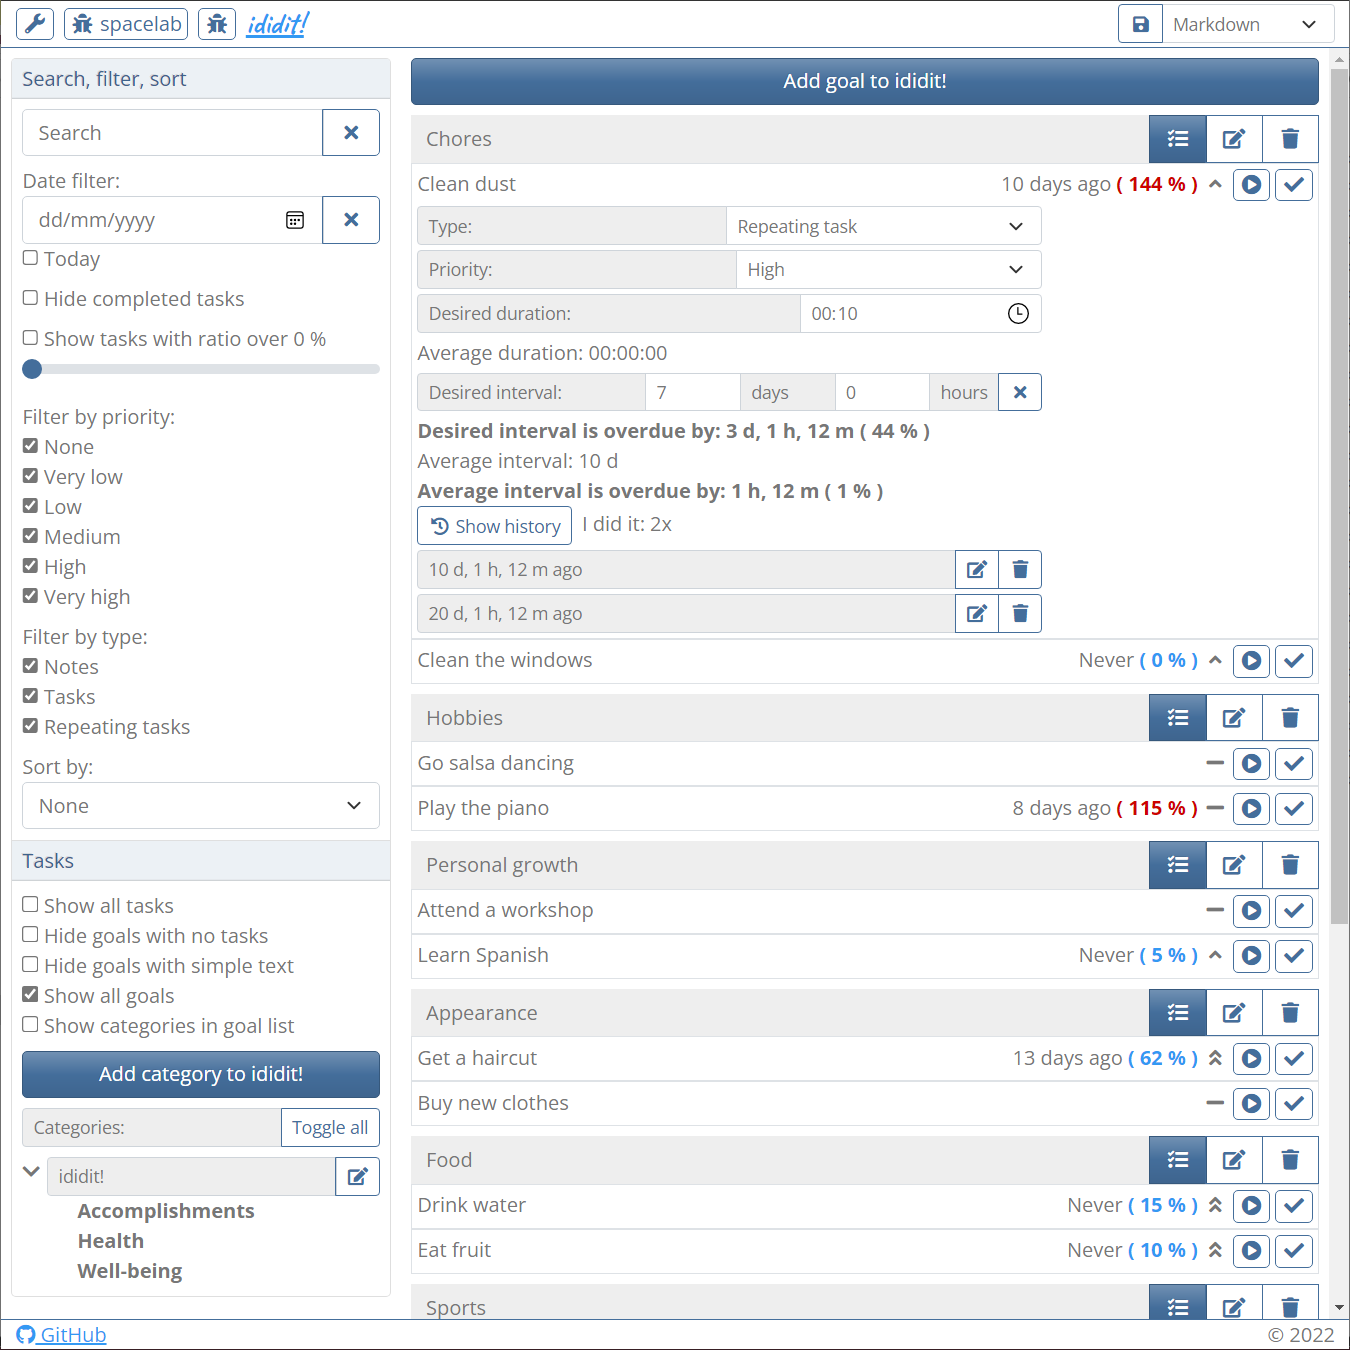This screenshot has height=1350, width=1350.
Task: Uncheck the Very high priority filter
Action: [31, 596]
